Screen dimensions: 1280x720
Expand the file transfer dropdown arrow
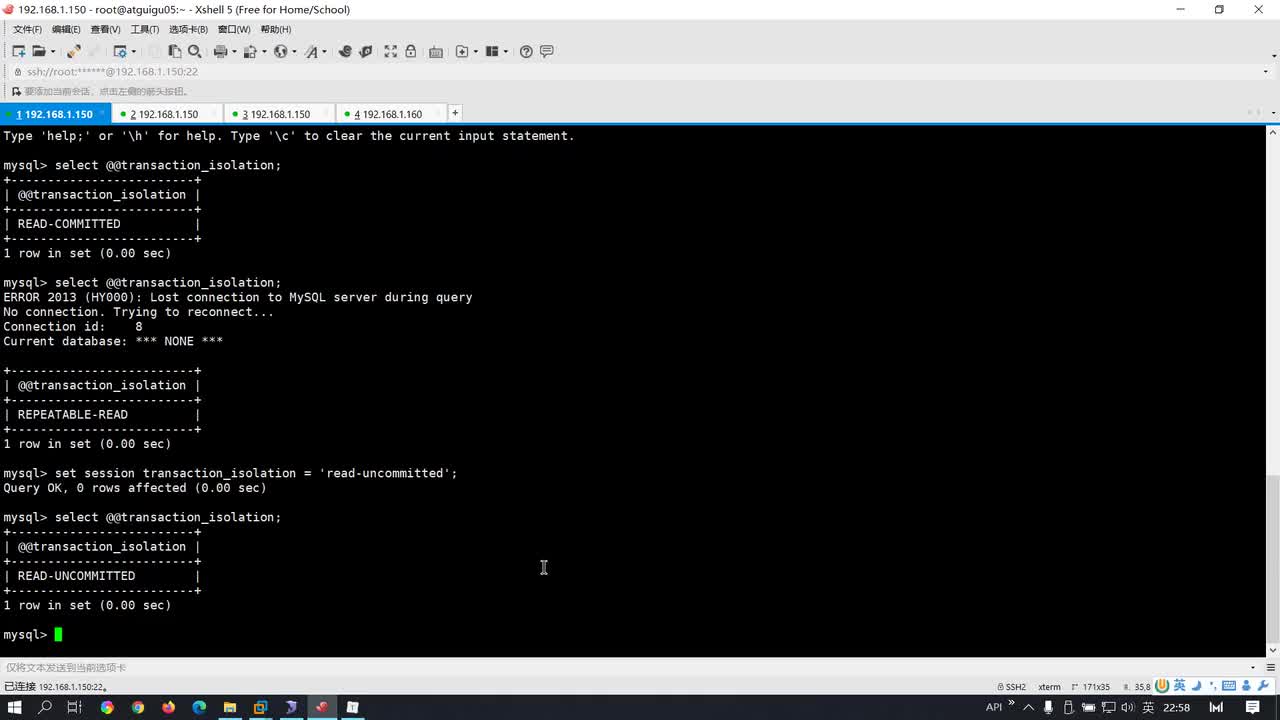click(x=265, y=52)
